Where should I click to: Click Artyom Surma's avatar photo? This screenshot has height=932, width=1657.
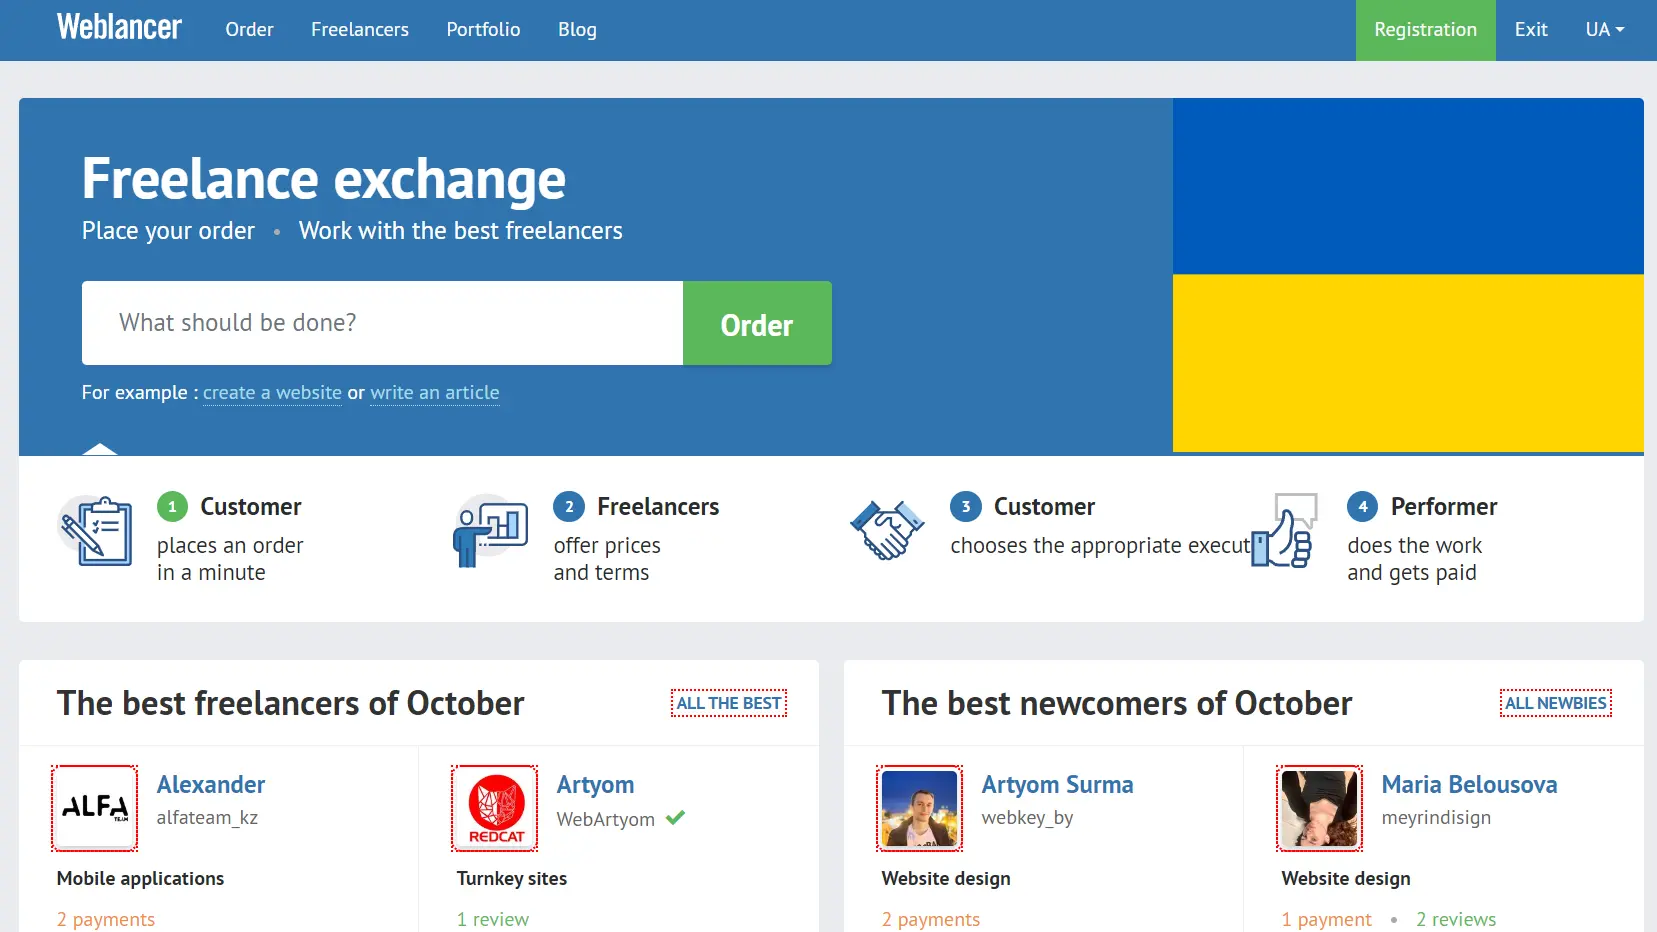click(920, 808)
